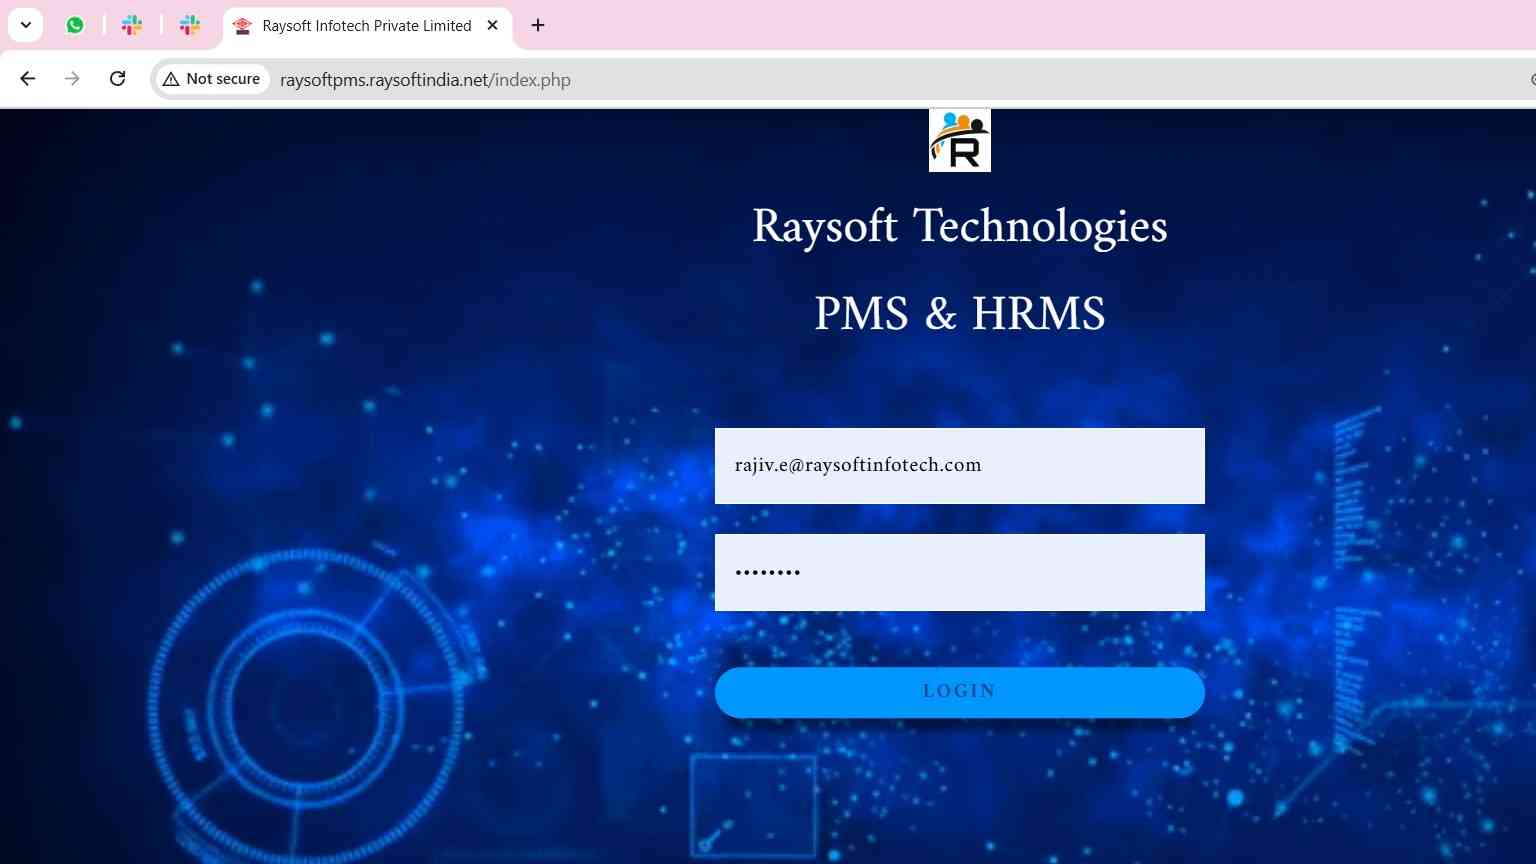This screenshot has height=864, width=1536.
Task: Click the PMS & HRMS heading
Action: [960, 313]
